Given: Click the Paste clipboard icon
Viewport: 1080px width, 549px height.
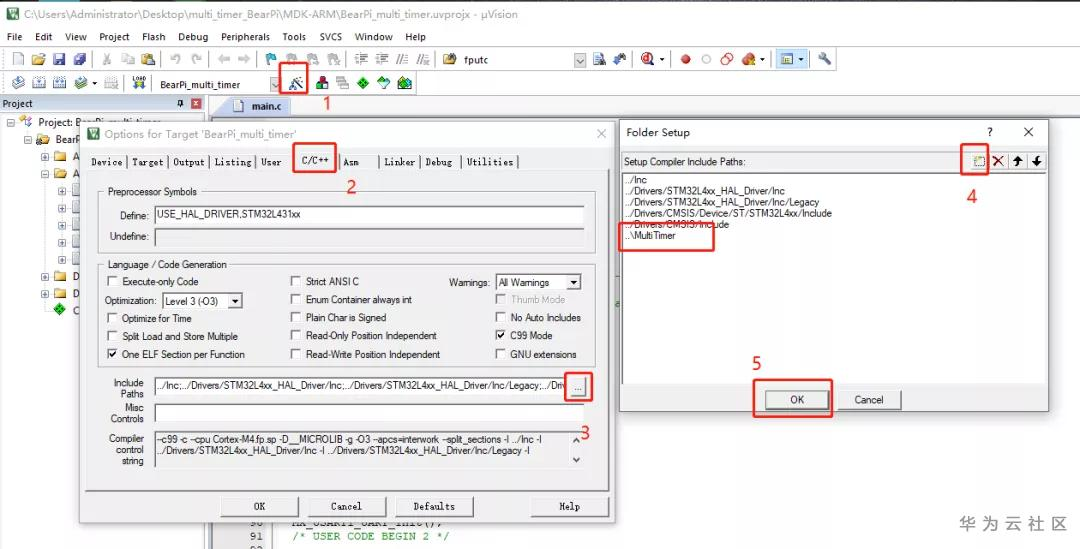Looking at the screenshot, I should tap(147, 60).
